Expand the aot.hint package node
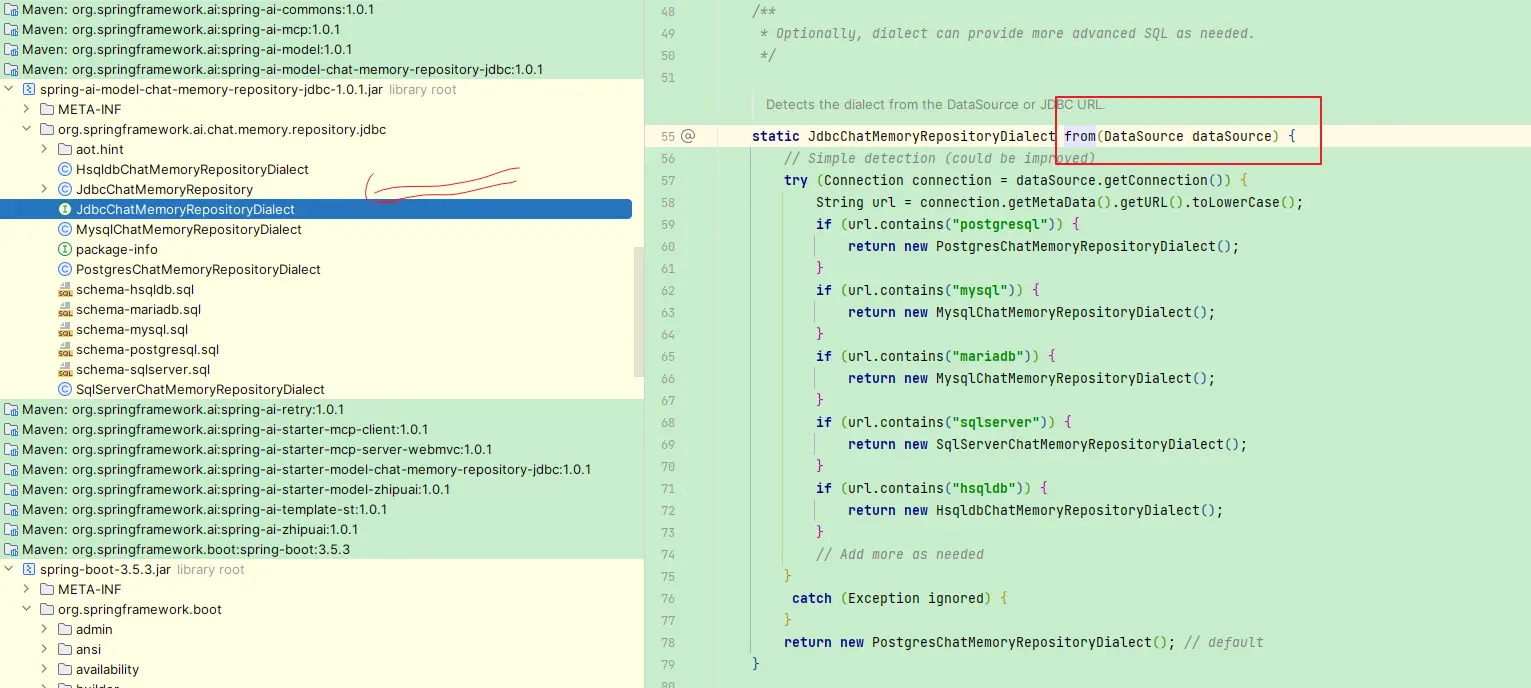Image resolution: width=1531 pixels, height=688 pixels. point(44,150)
